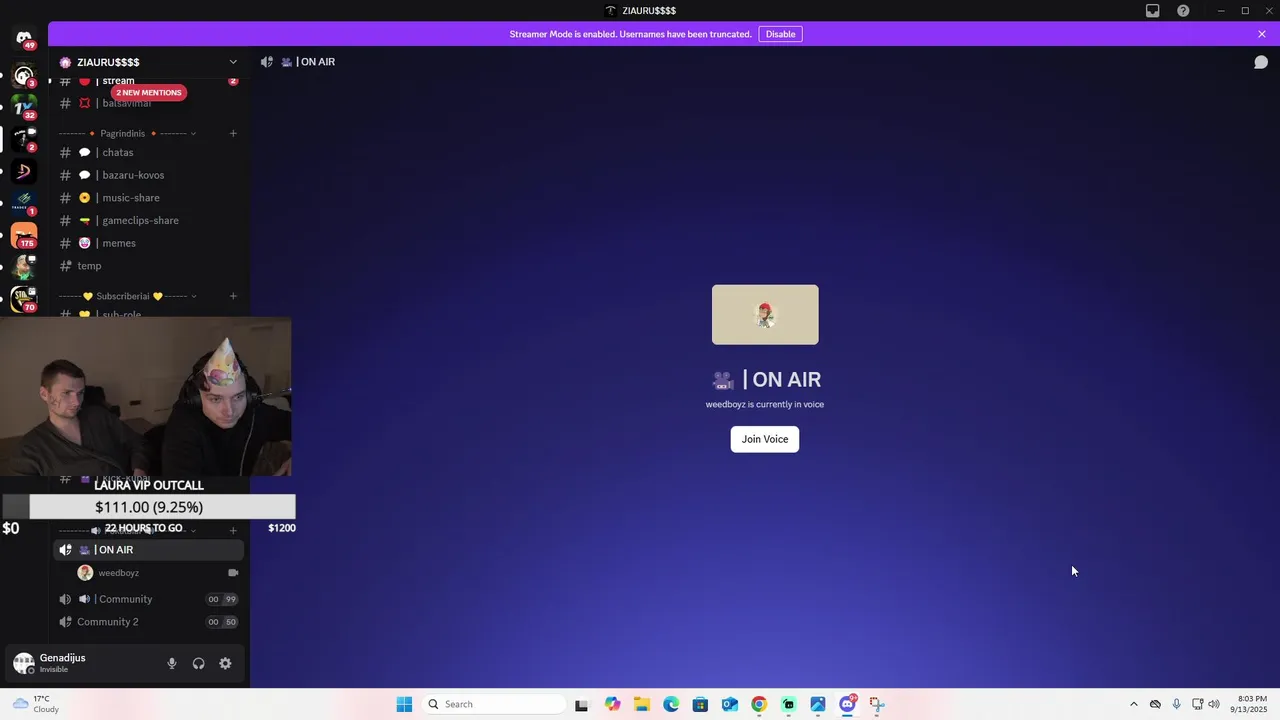The image size is (1280, 720).
Task: Disable Streamer Mode via Disable button
Action: coord(780,34)
